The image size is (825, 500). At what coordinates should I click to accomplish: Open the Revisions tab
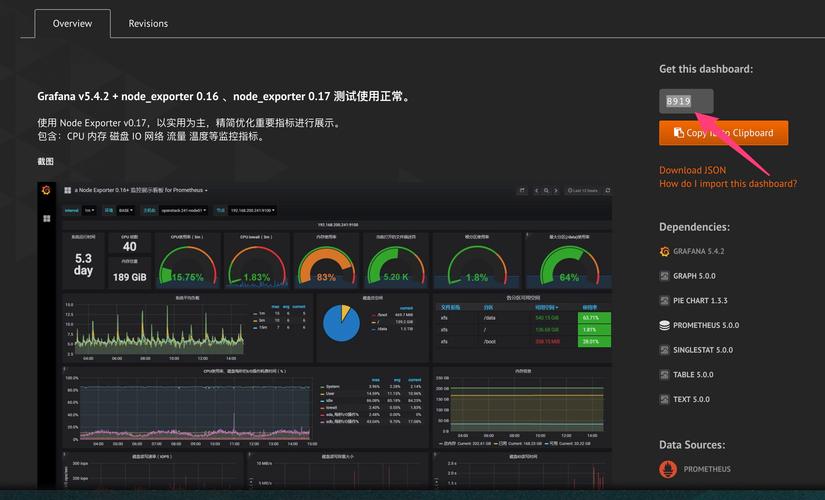[x=148, y=24]
